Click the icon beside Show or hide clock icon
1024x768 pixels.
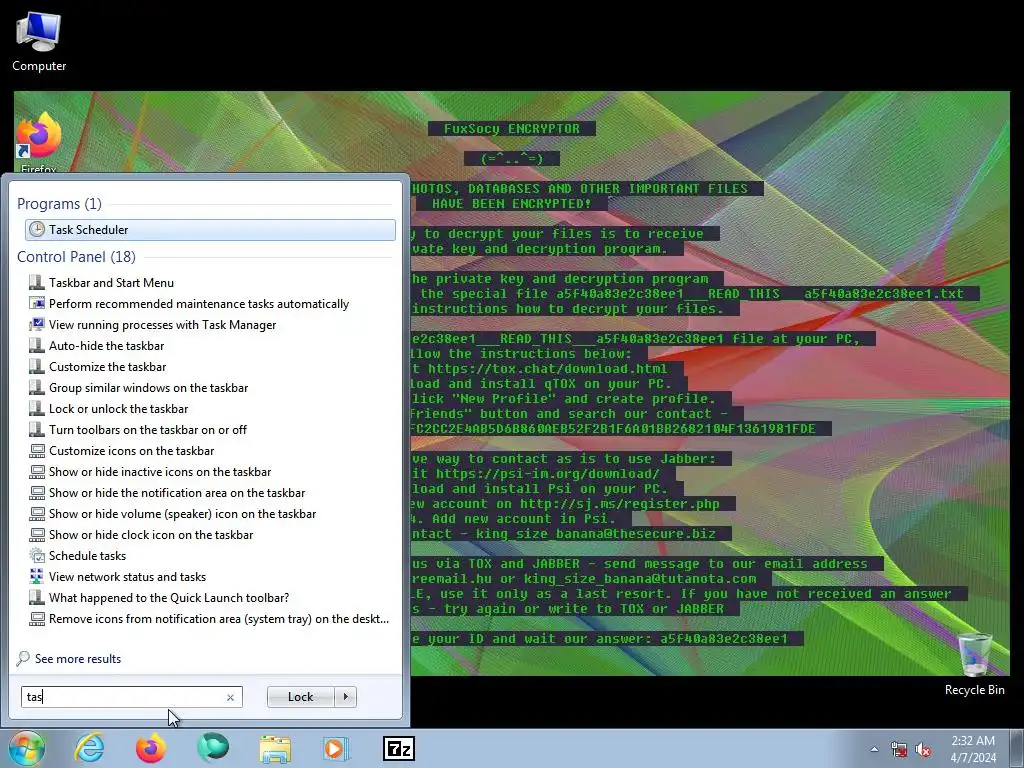point(37,534)
